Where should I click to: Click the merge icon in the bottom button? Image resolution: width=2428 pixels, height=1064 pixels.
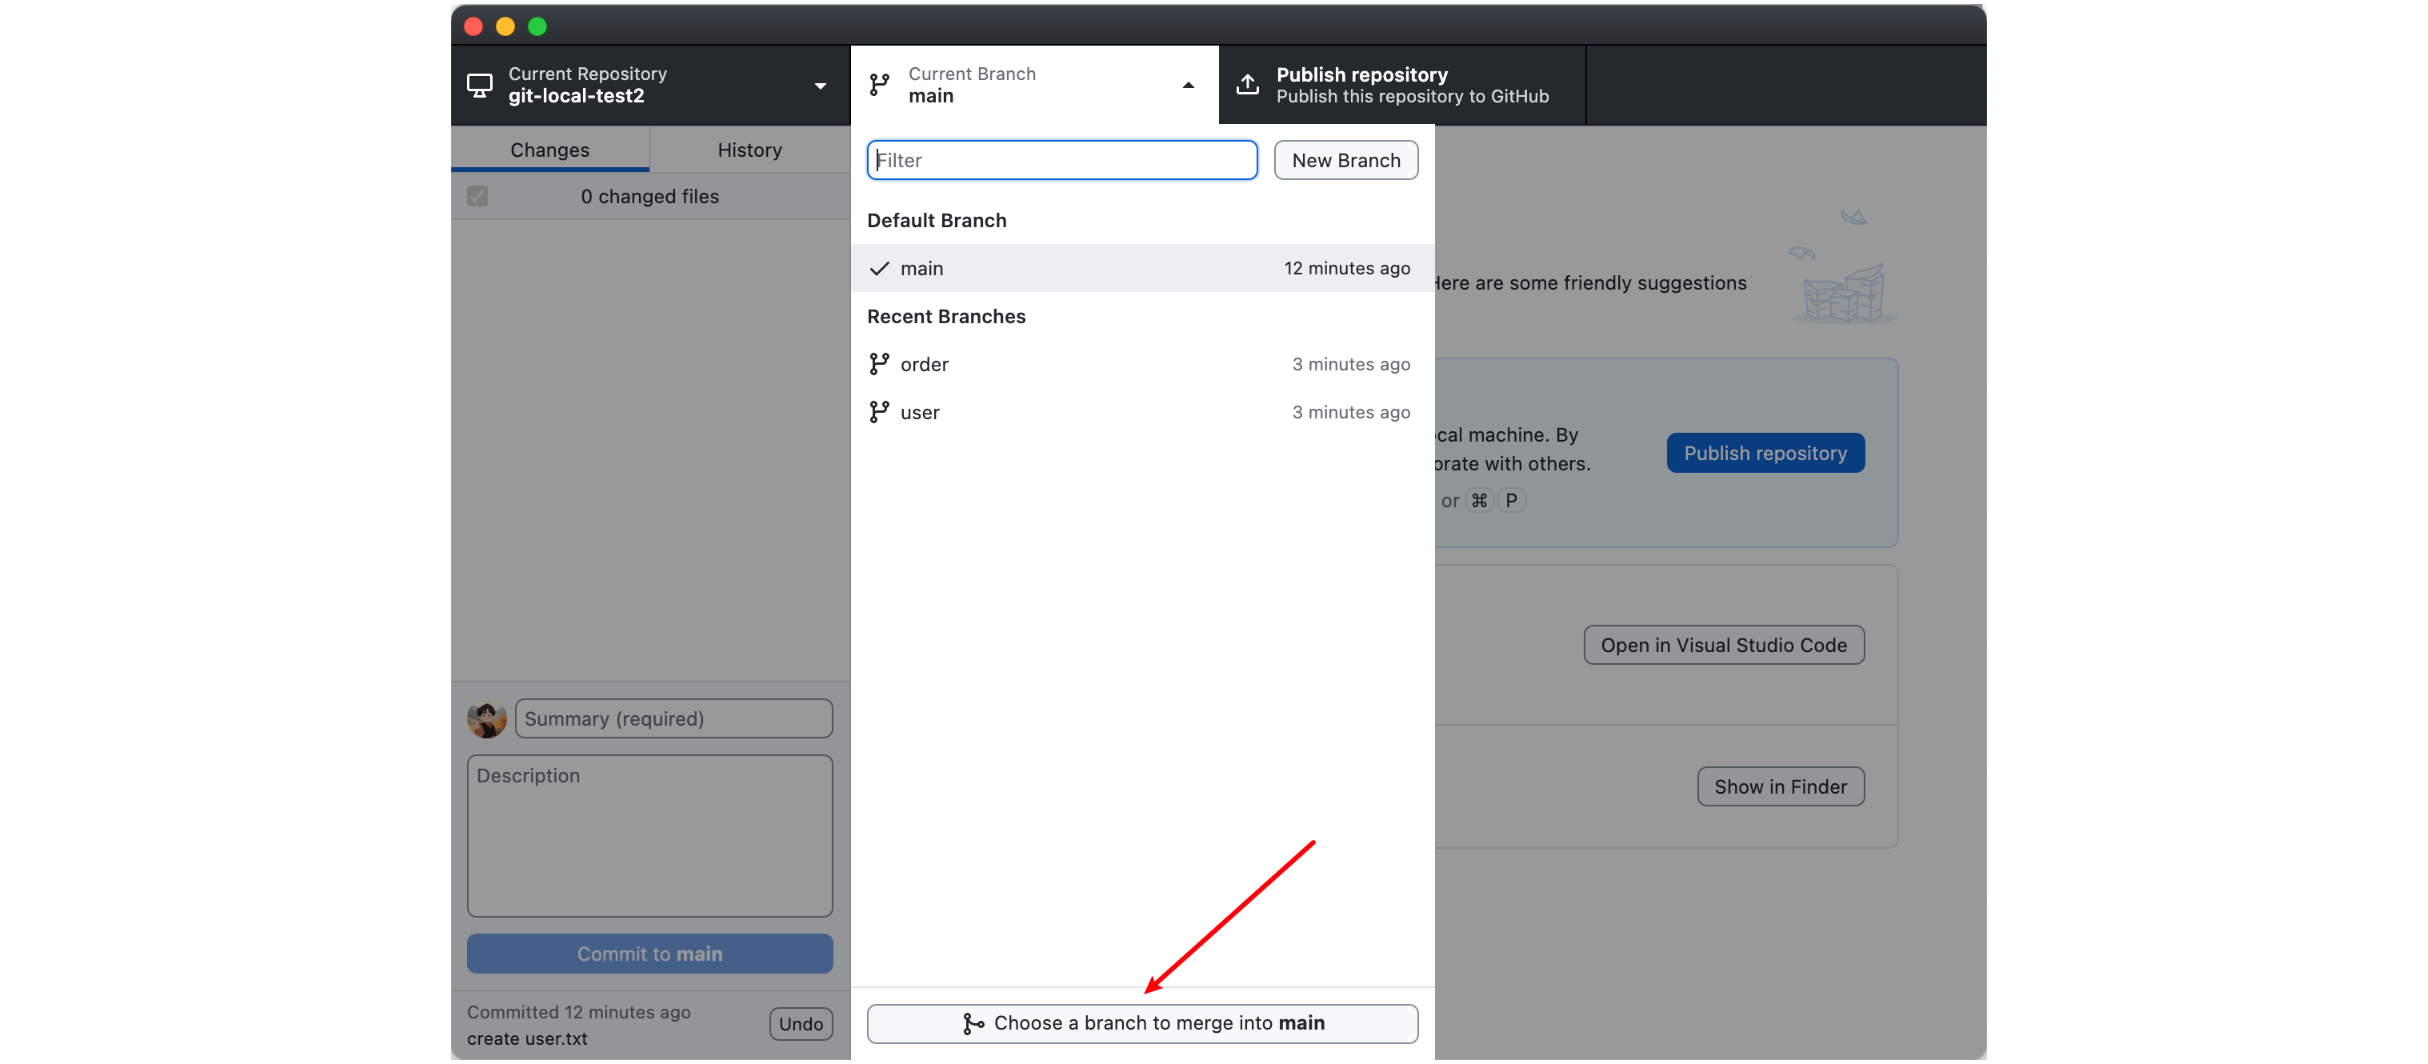point(973,1023)
